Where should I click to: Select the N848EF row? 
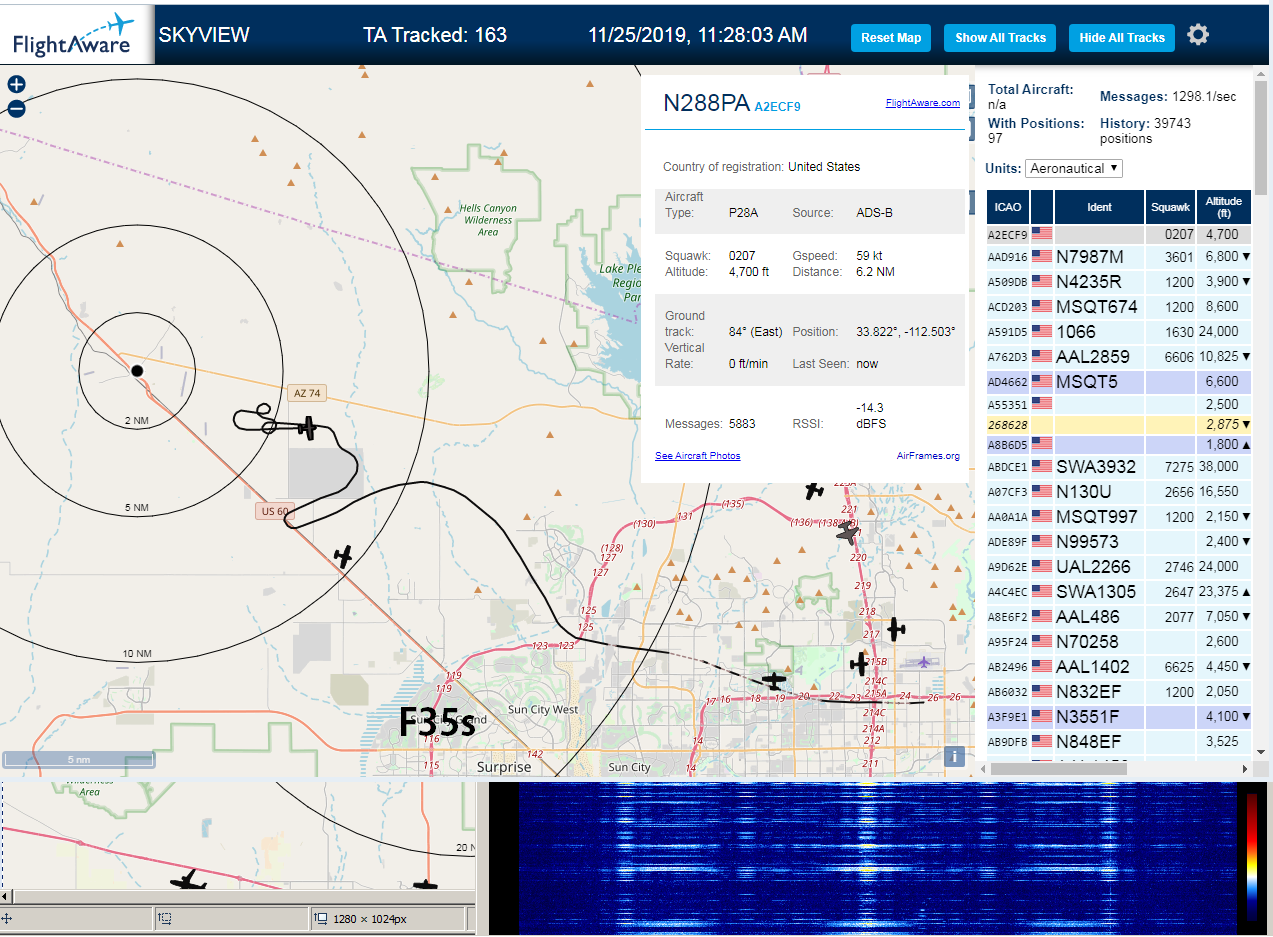click(1119, 742)
